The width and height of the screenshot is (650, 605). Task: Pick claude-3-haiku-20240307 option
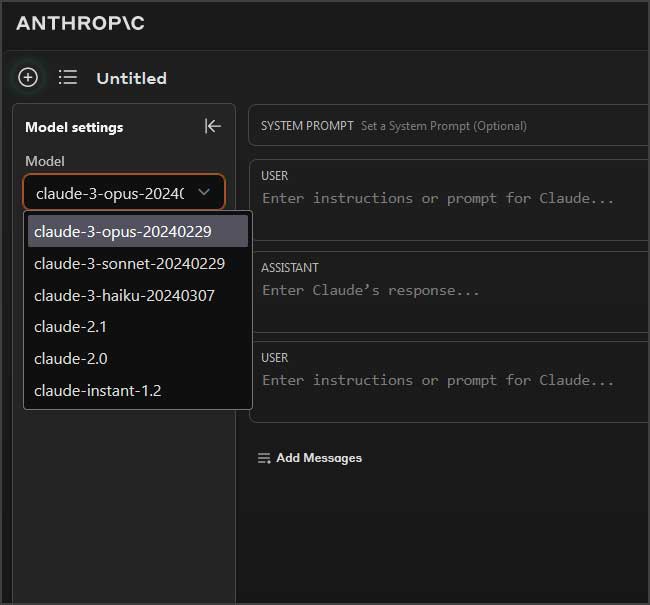click(138, 296)
